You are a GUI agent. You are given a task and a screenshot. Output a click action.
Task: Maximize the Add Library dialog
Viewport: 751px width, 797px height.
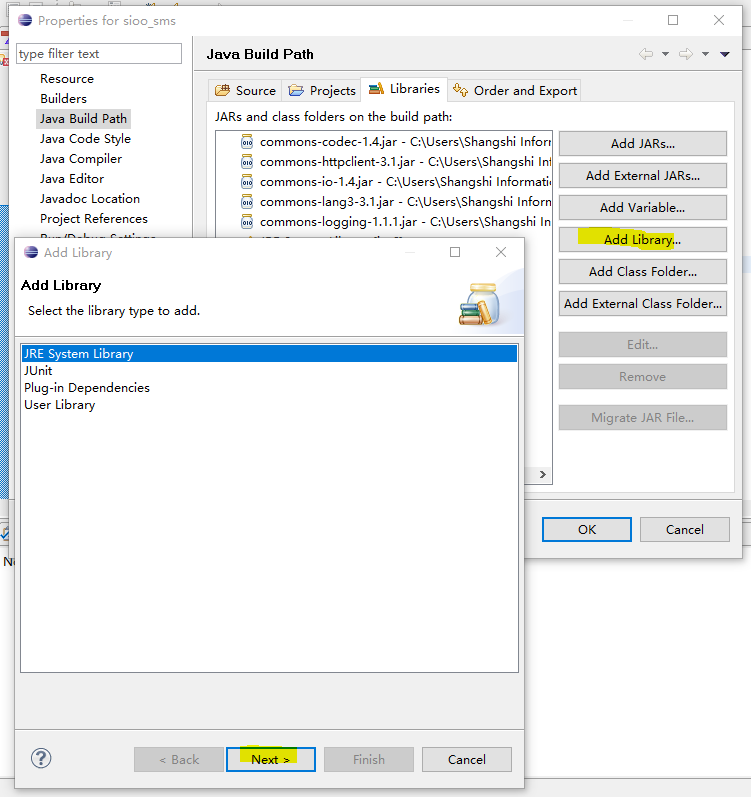(455, 252)
